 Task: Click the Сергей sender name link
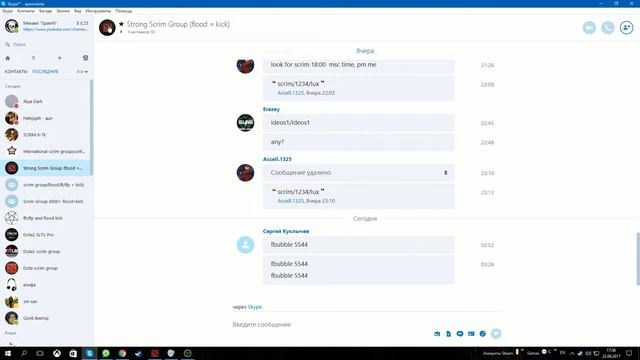286,231
